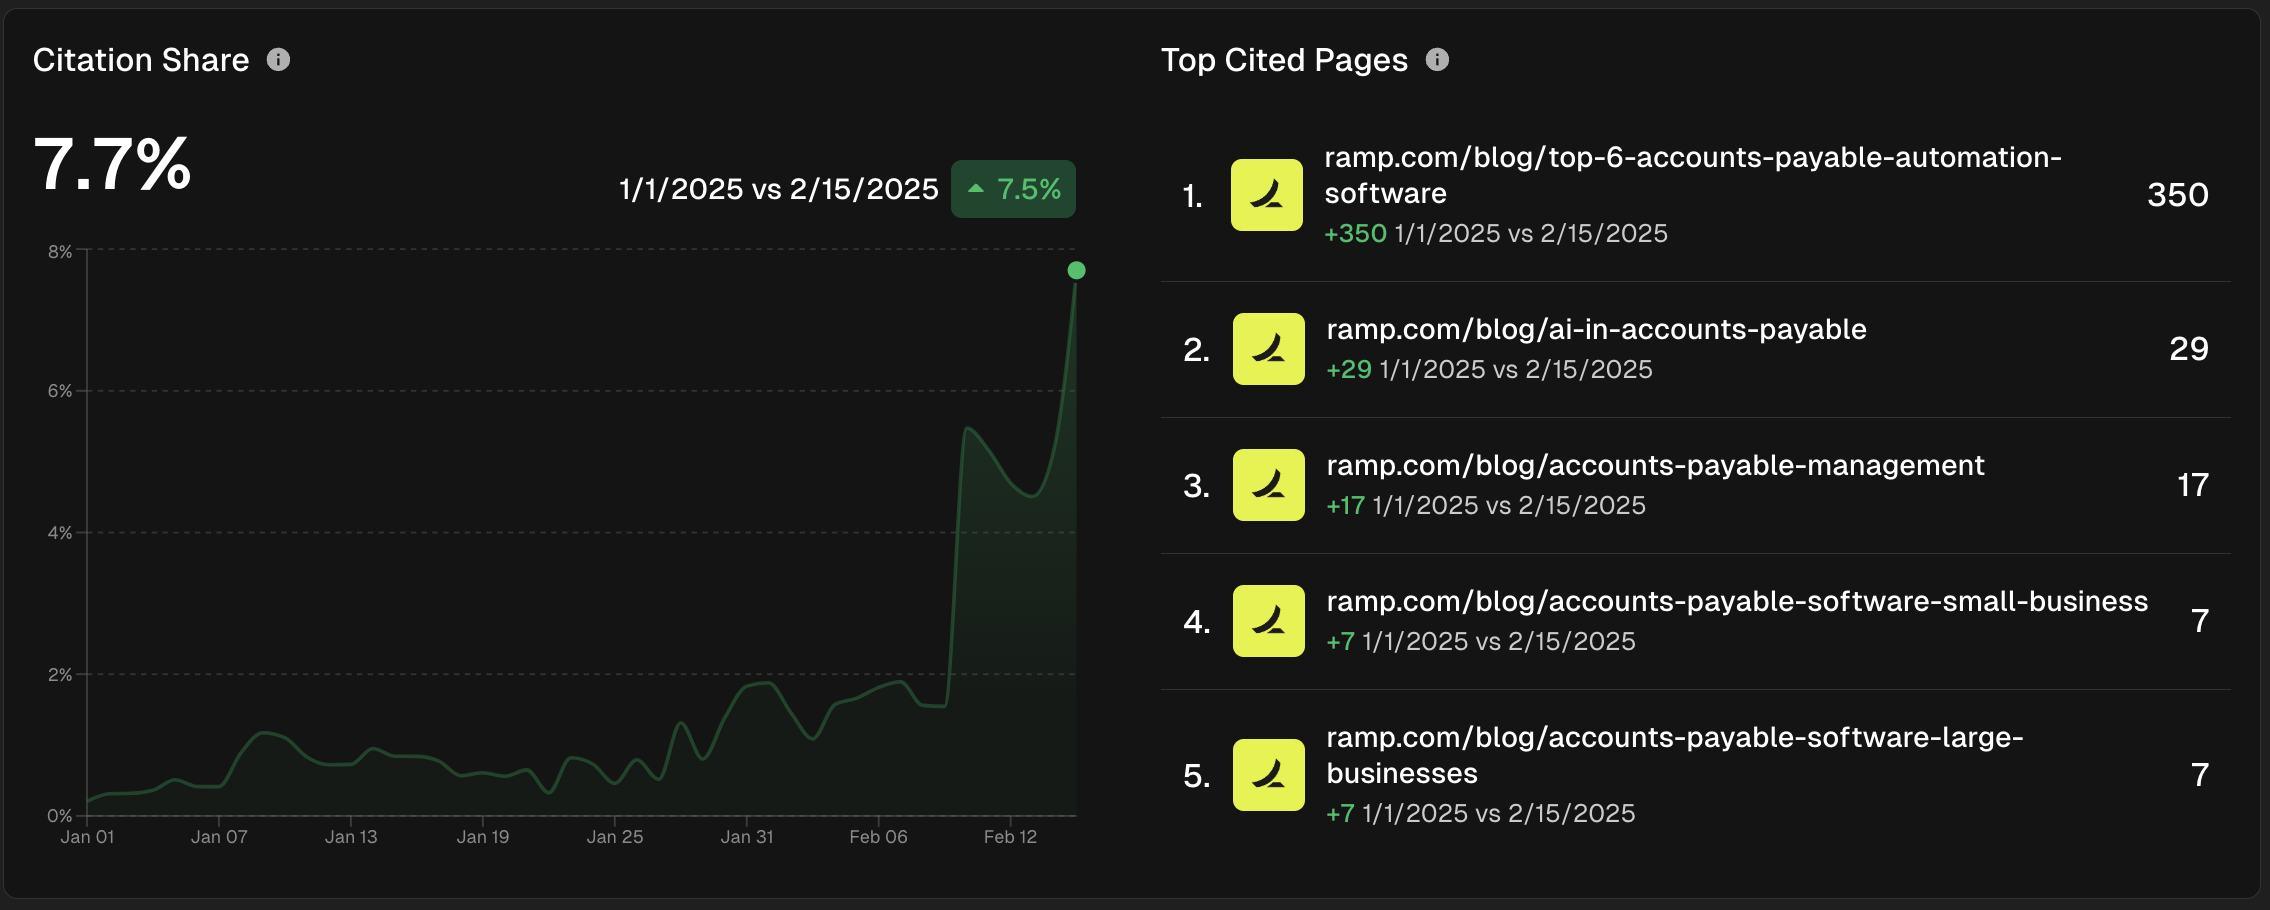Open ramp.com/blog/accounts-payable-software-large-businesses link

(1675, 755)
